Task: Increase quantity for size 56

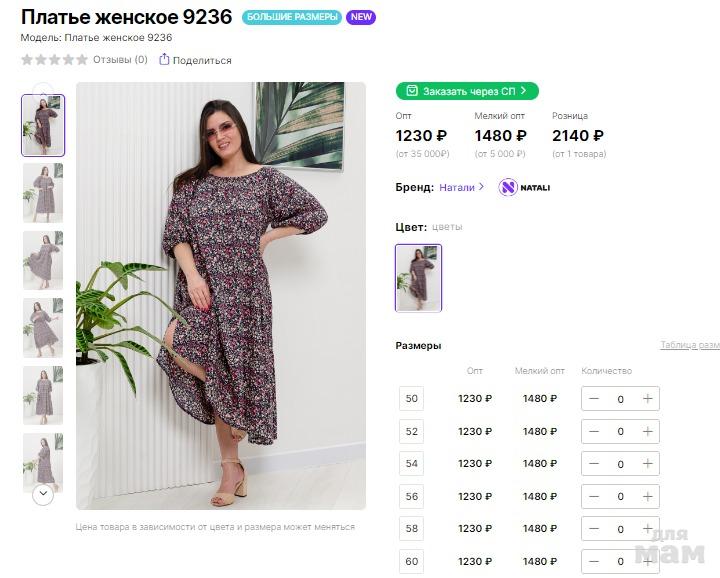Action: [x=648, y=497]
